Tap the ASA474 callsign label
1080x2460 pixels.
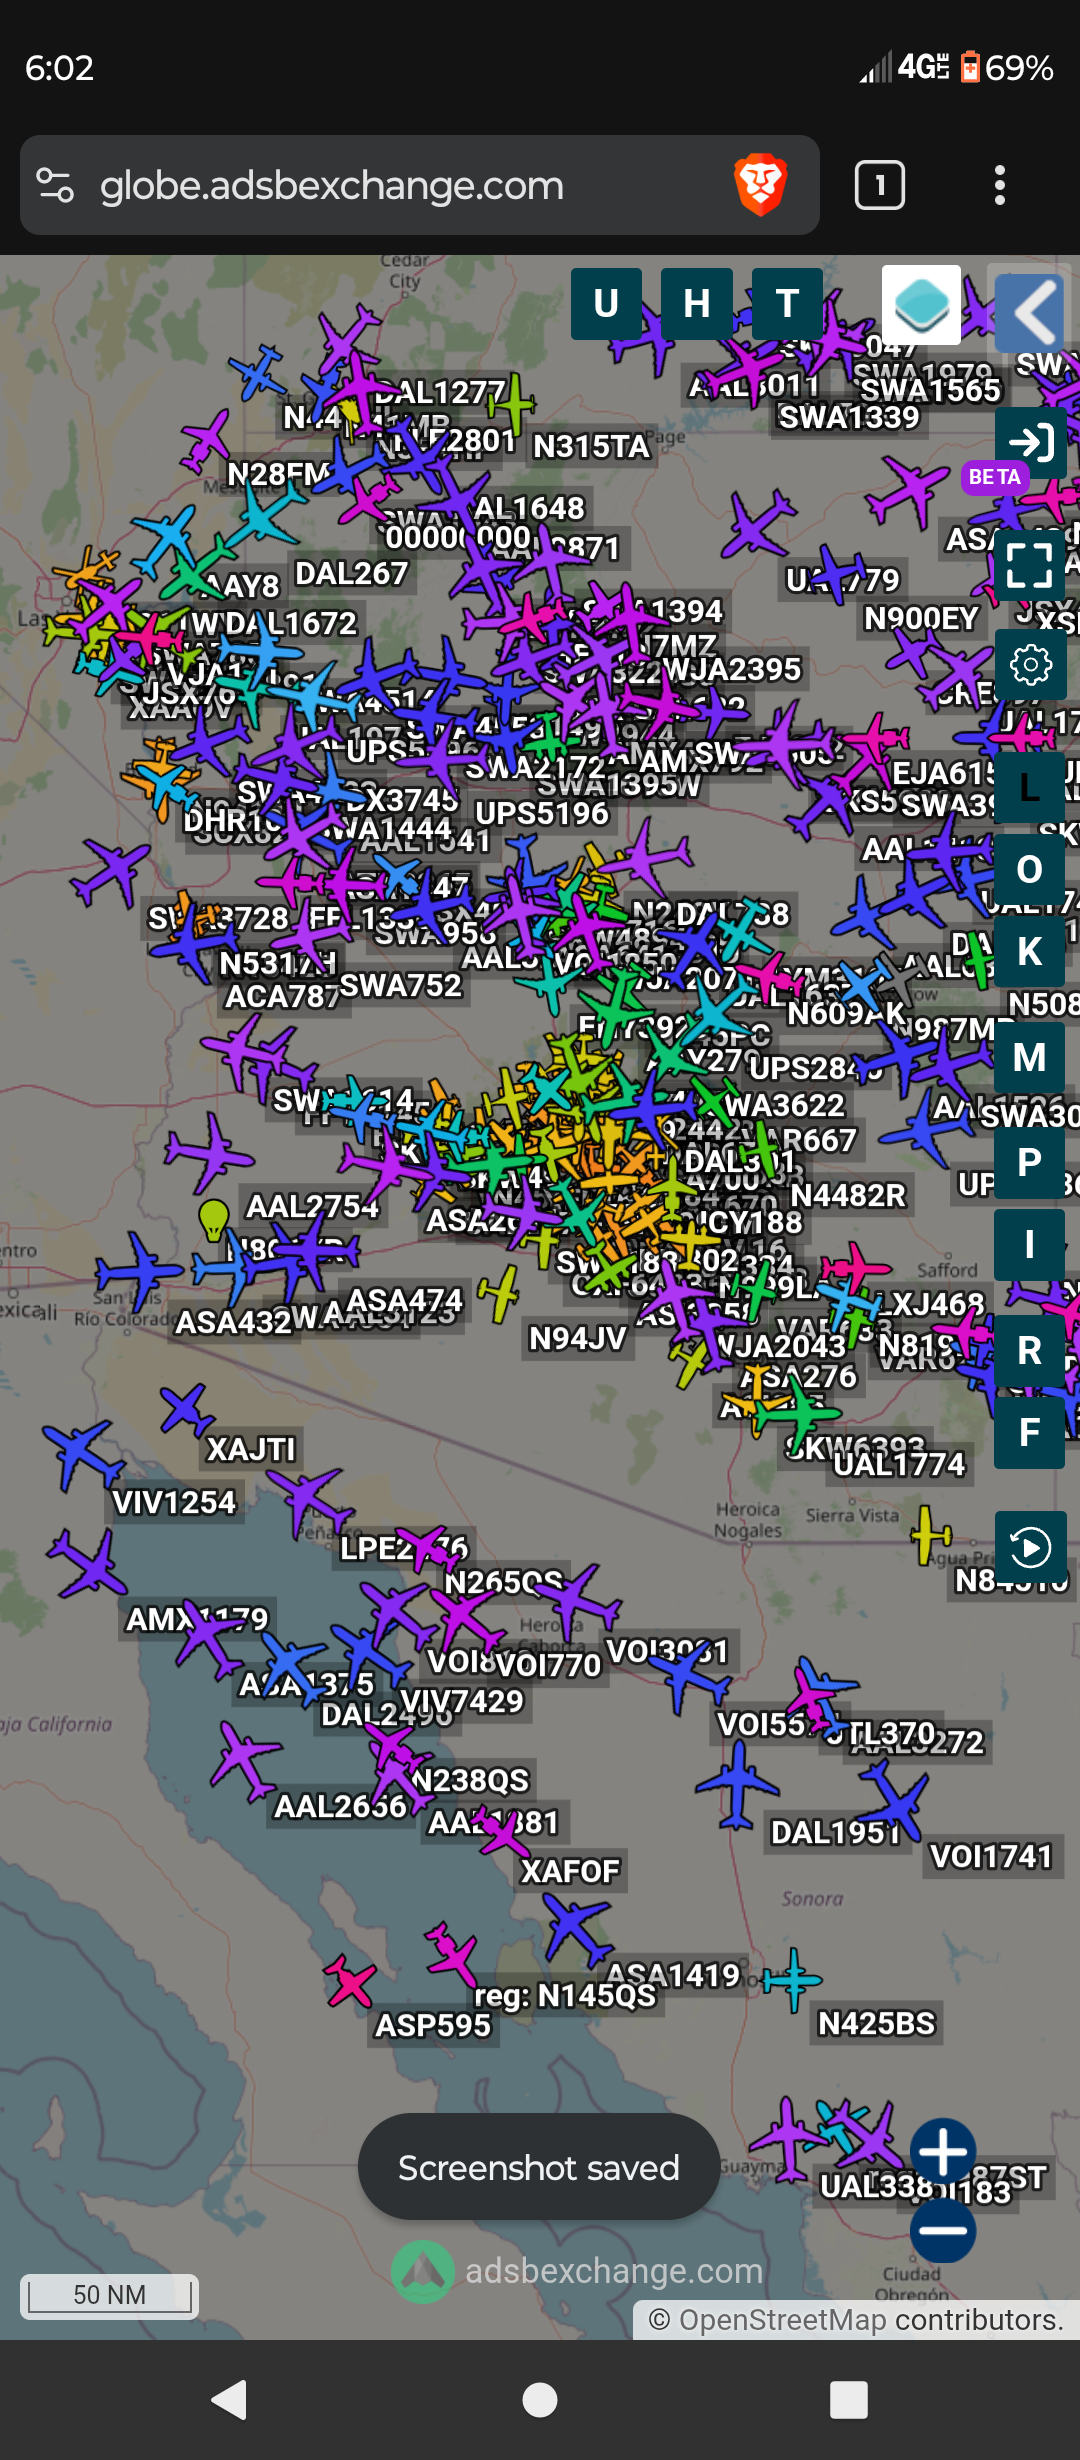click(404, 1300)
